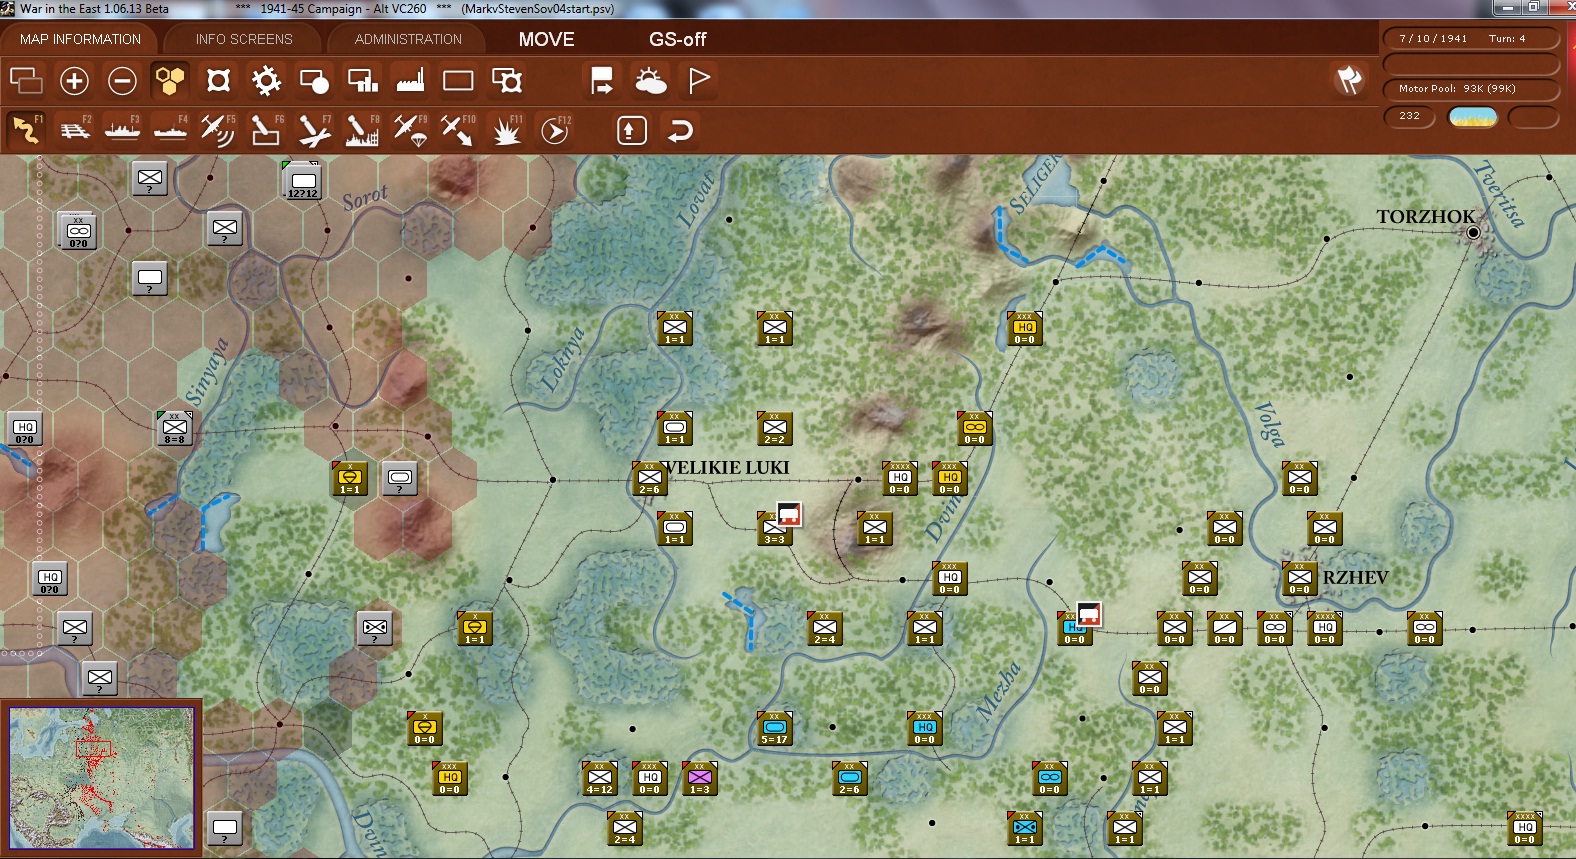The width and height of the screenshot is (1576, 859).
Task: Toggle the factory display icon
Action: [x=410, y=80]
